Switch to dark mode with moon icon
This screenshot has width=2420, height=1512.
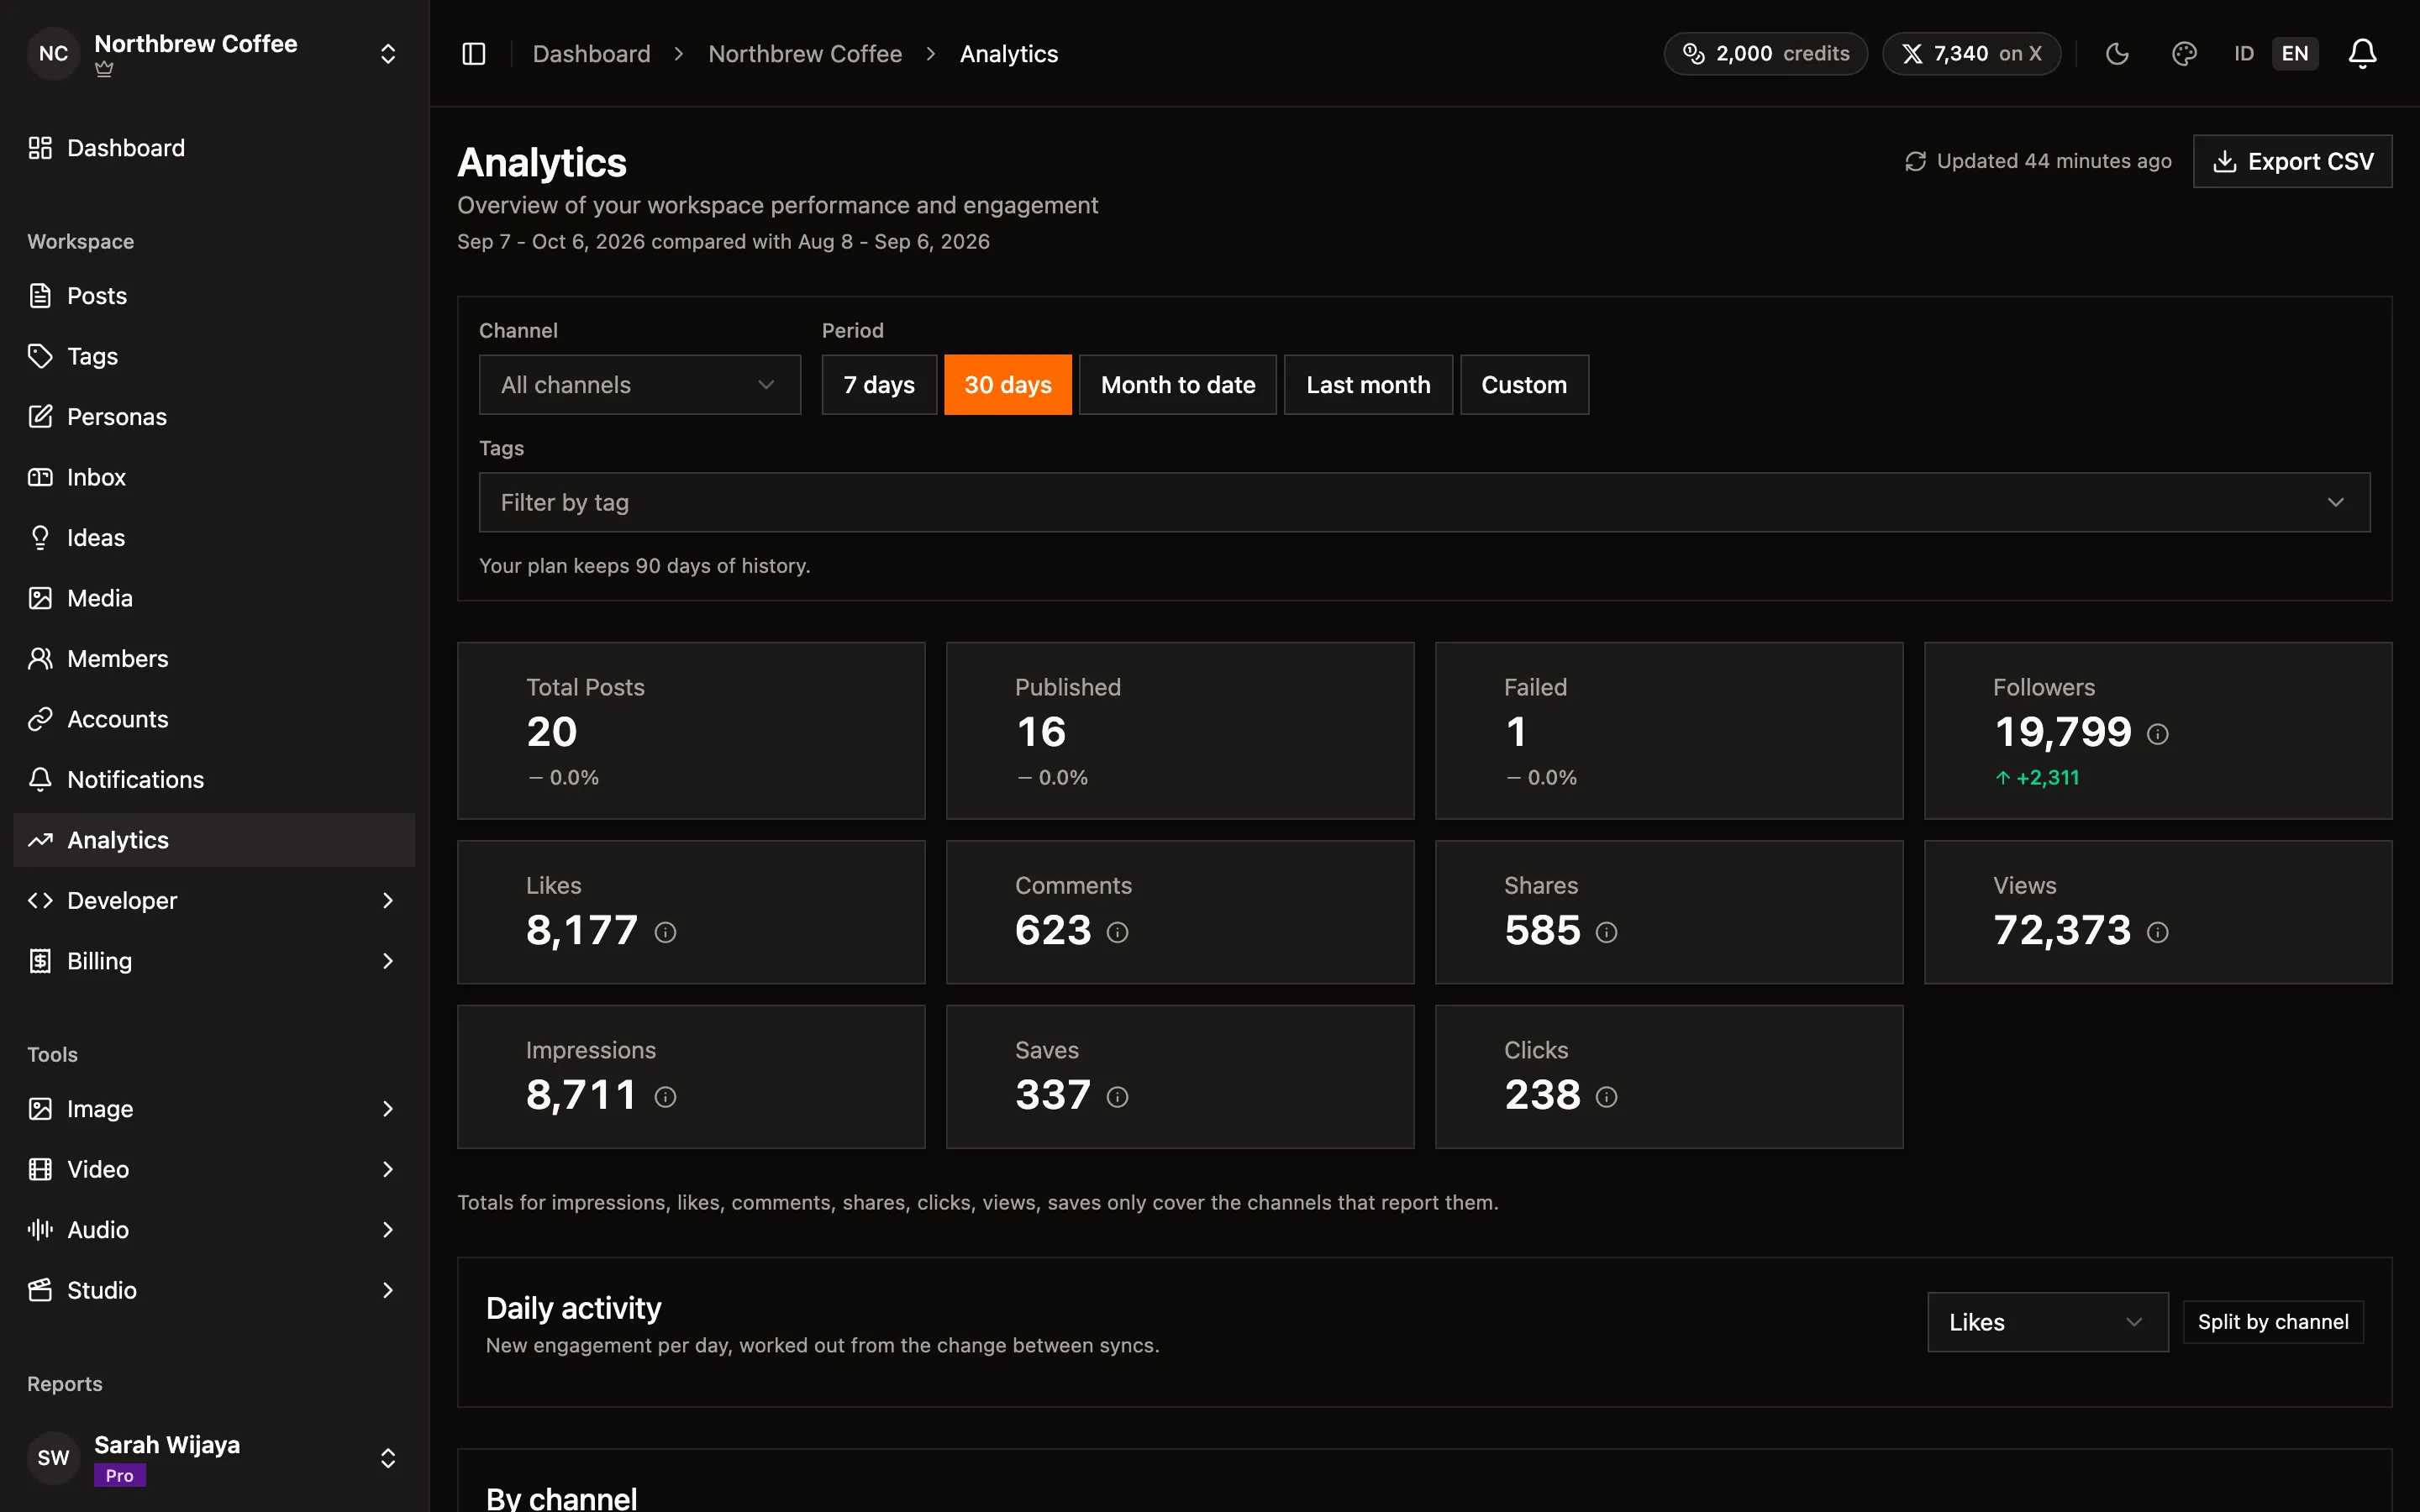tap(2117, 54)
